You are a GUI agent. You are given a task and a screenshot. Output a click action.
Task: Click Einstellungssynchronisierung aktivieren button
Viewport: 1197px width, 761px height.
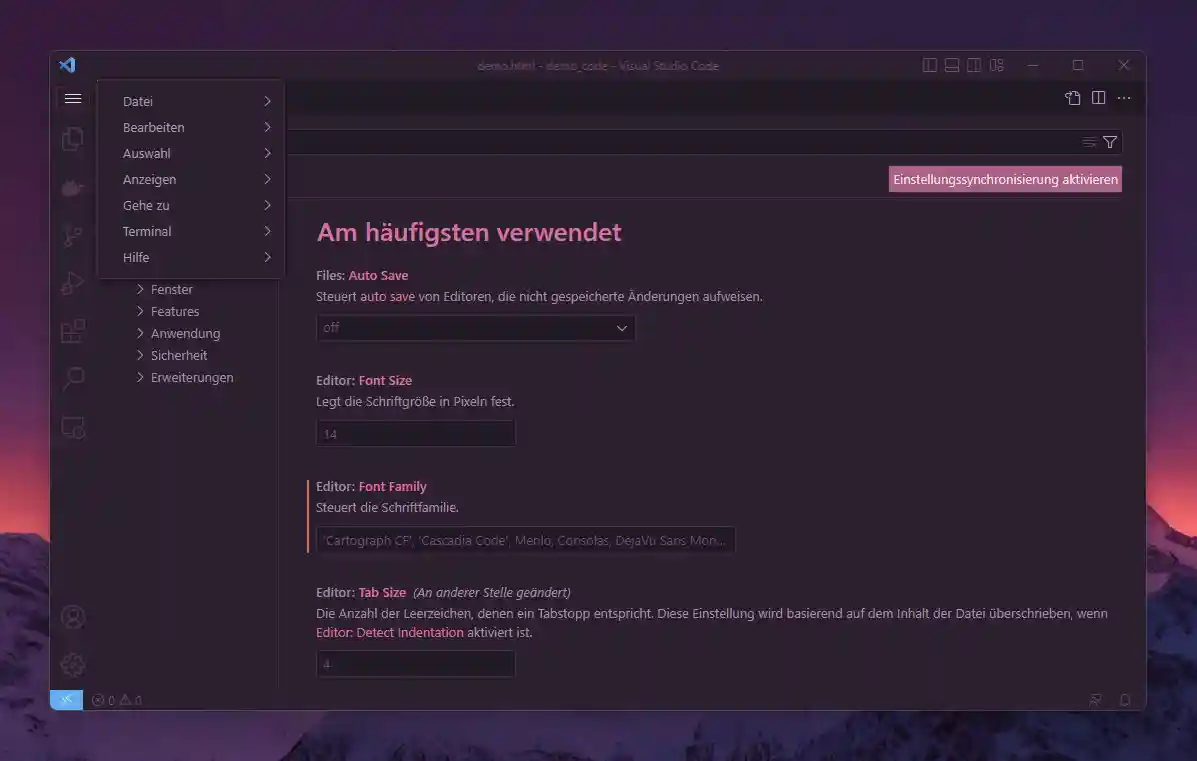point(1005,179)
